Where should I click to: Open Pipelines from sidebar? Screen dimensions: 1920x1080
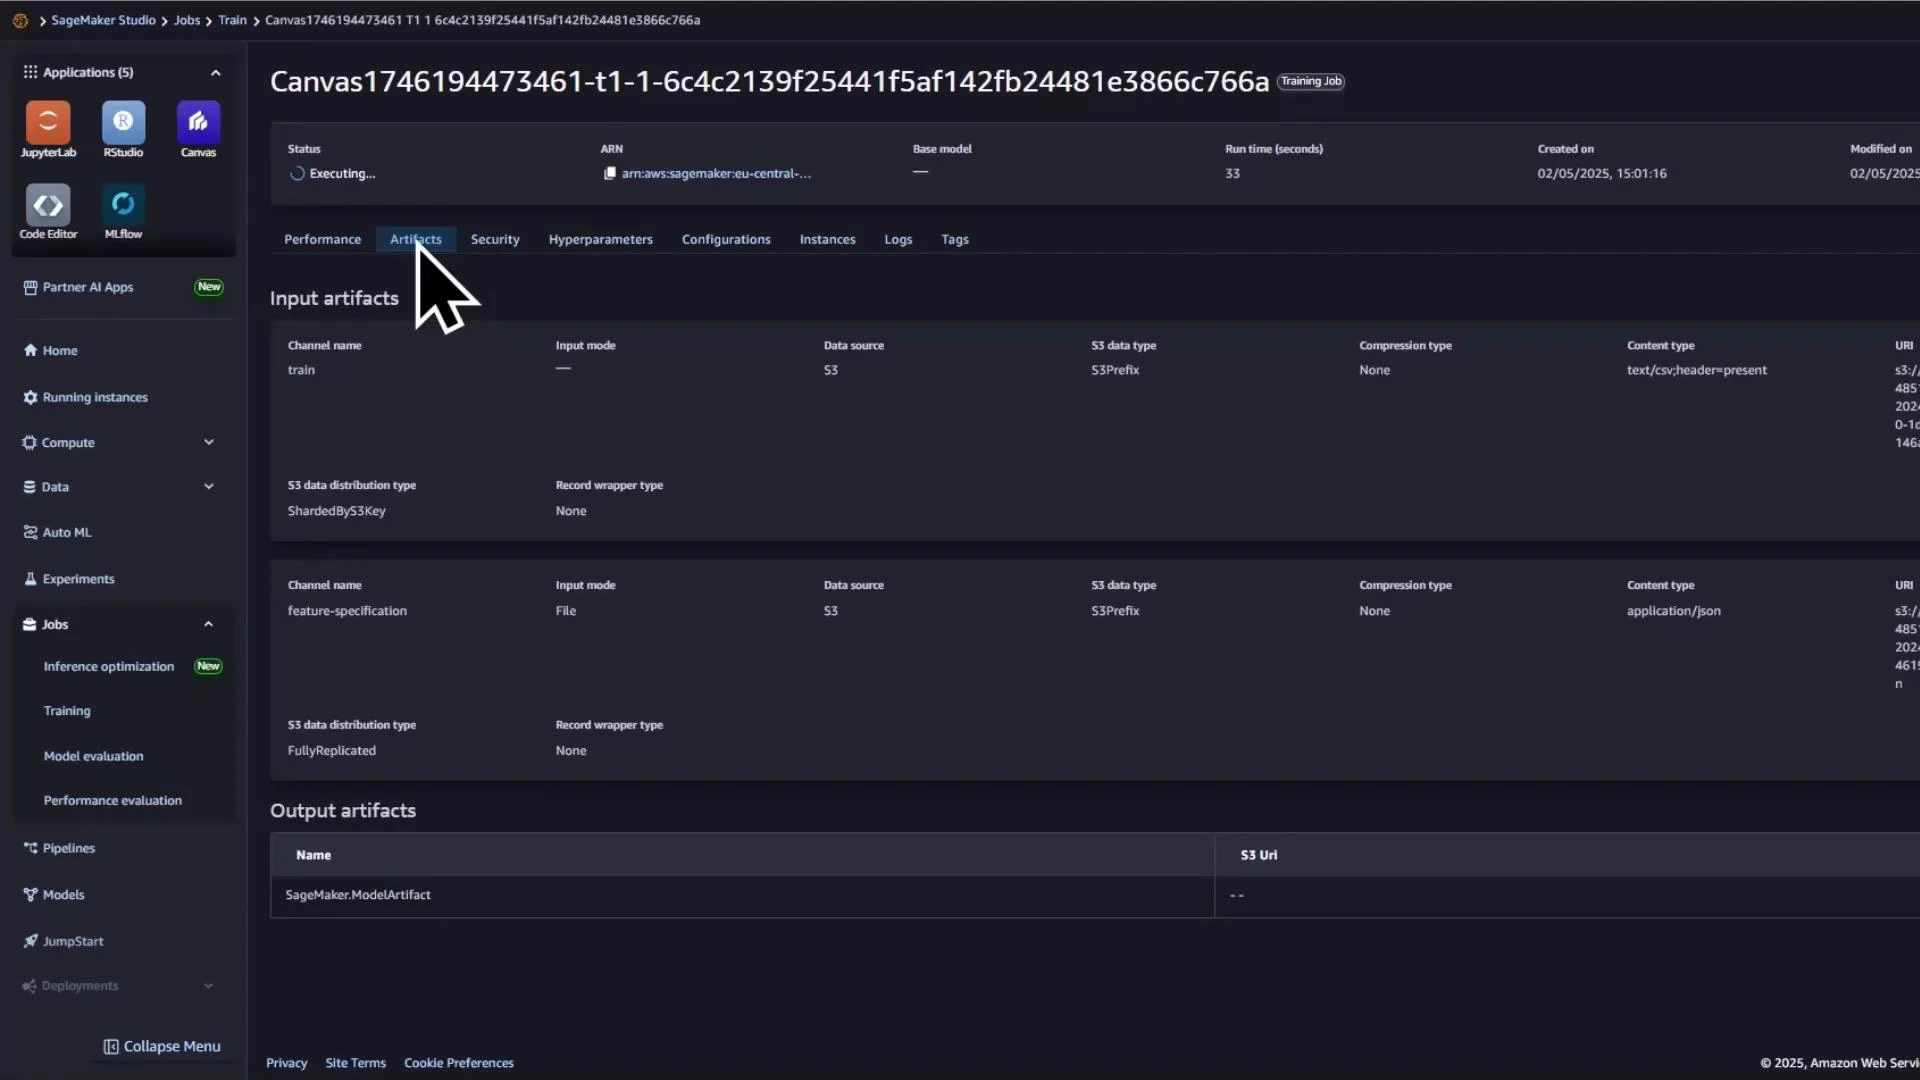(69, 847)
